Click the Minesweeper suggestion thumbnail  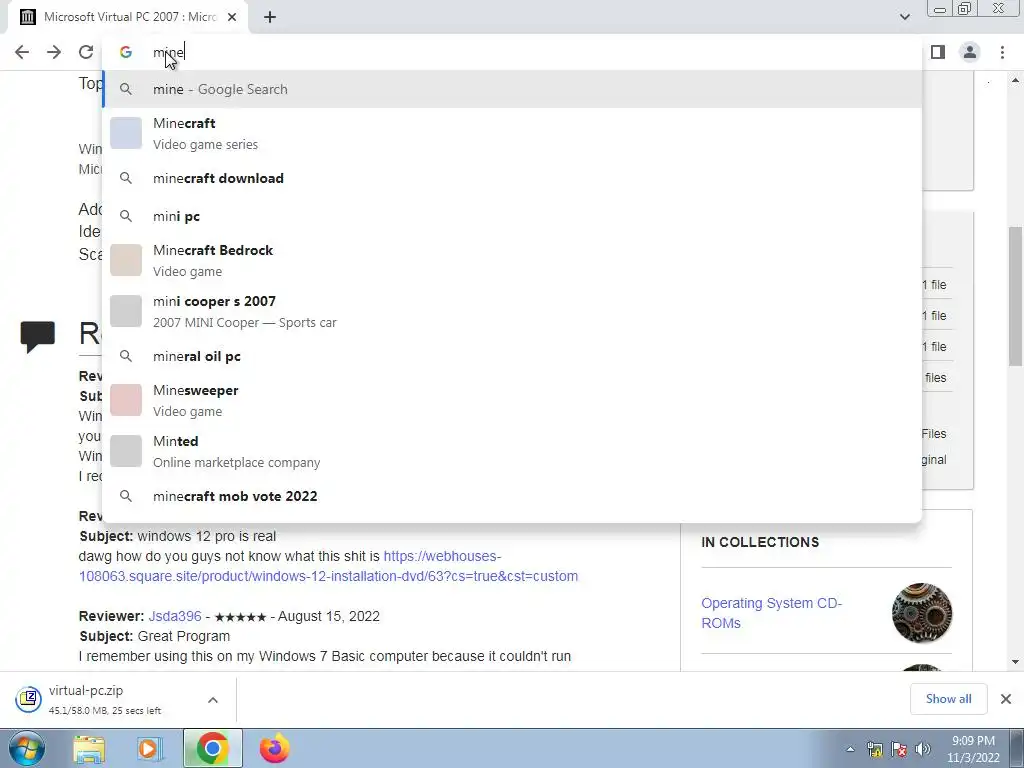(x=126, y=400)
